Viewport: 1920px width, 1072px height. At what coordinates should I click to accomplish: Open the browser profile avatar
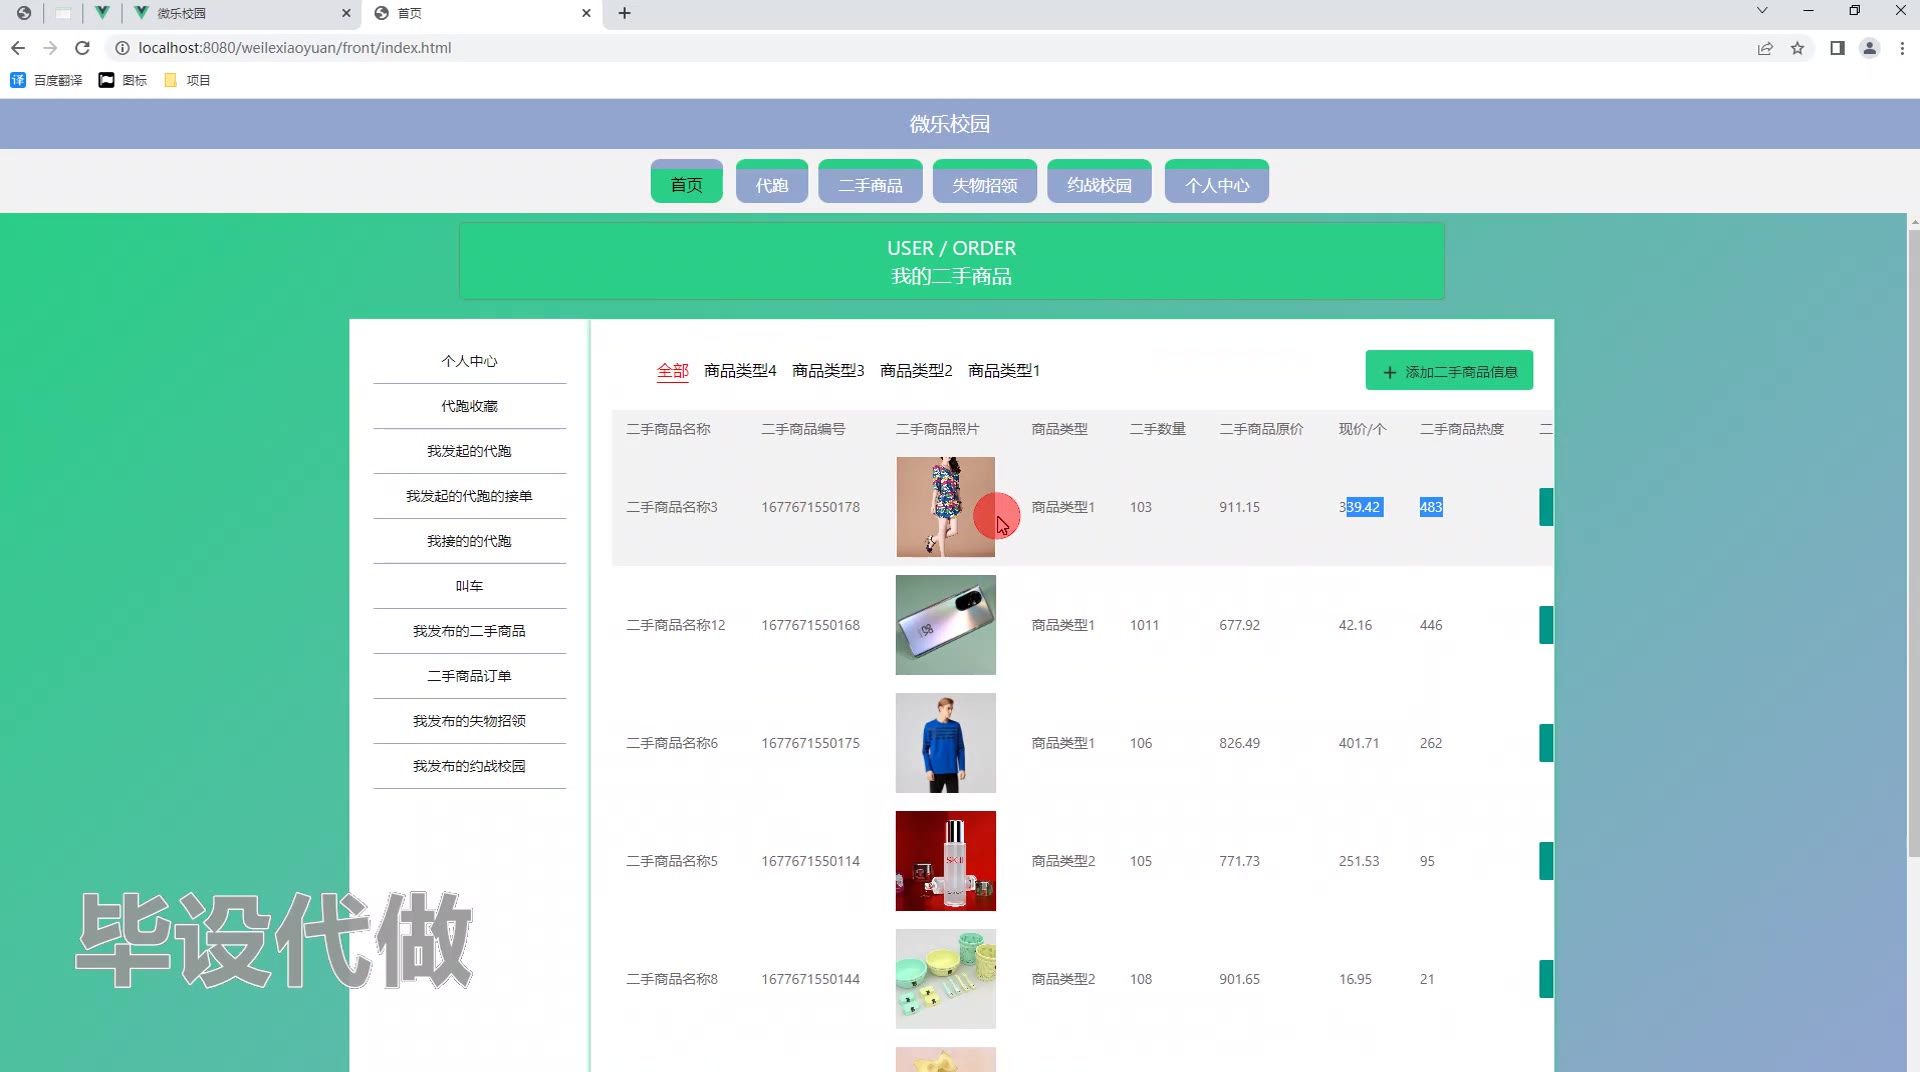pyautogui.click(x=1869, y=48)
